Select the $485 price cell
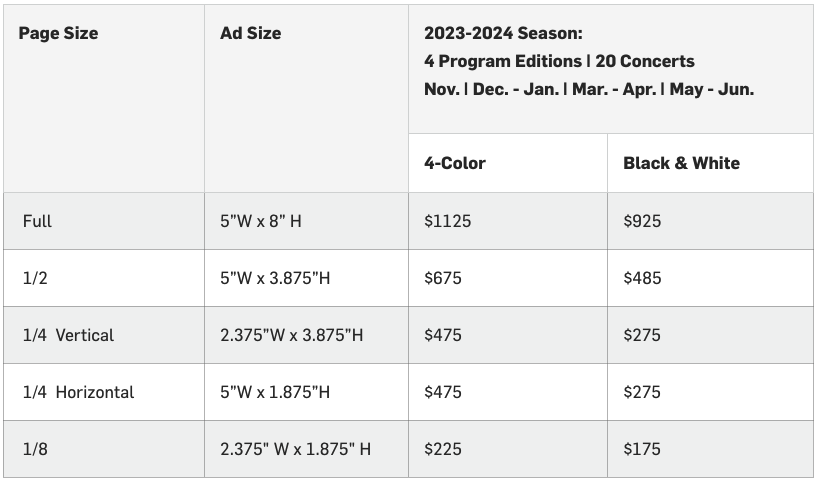Viewport: 818px width, 482px height. pyautogui.click(x=642, y=278)
